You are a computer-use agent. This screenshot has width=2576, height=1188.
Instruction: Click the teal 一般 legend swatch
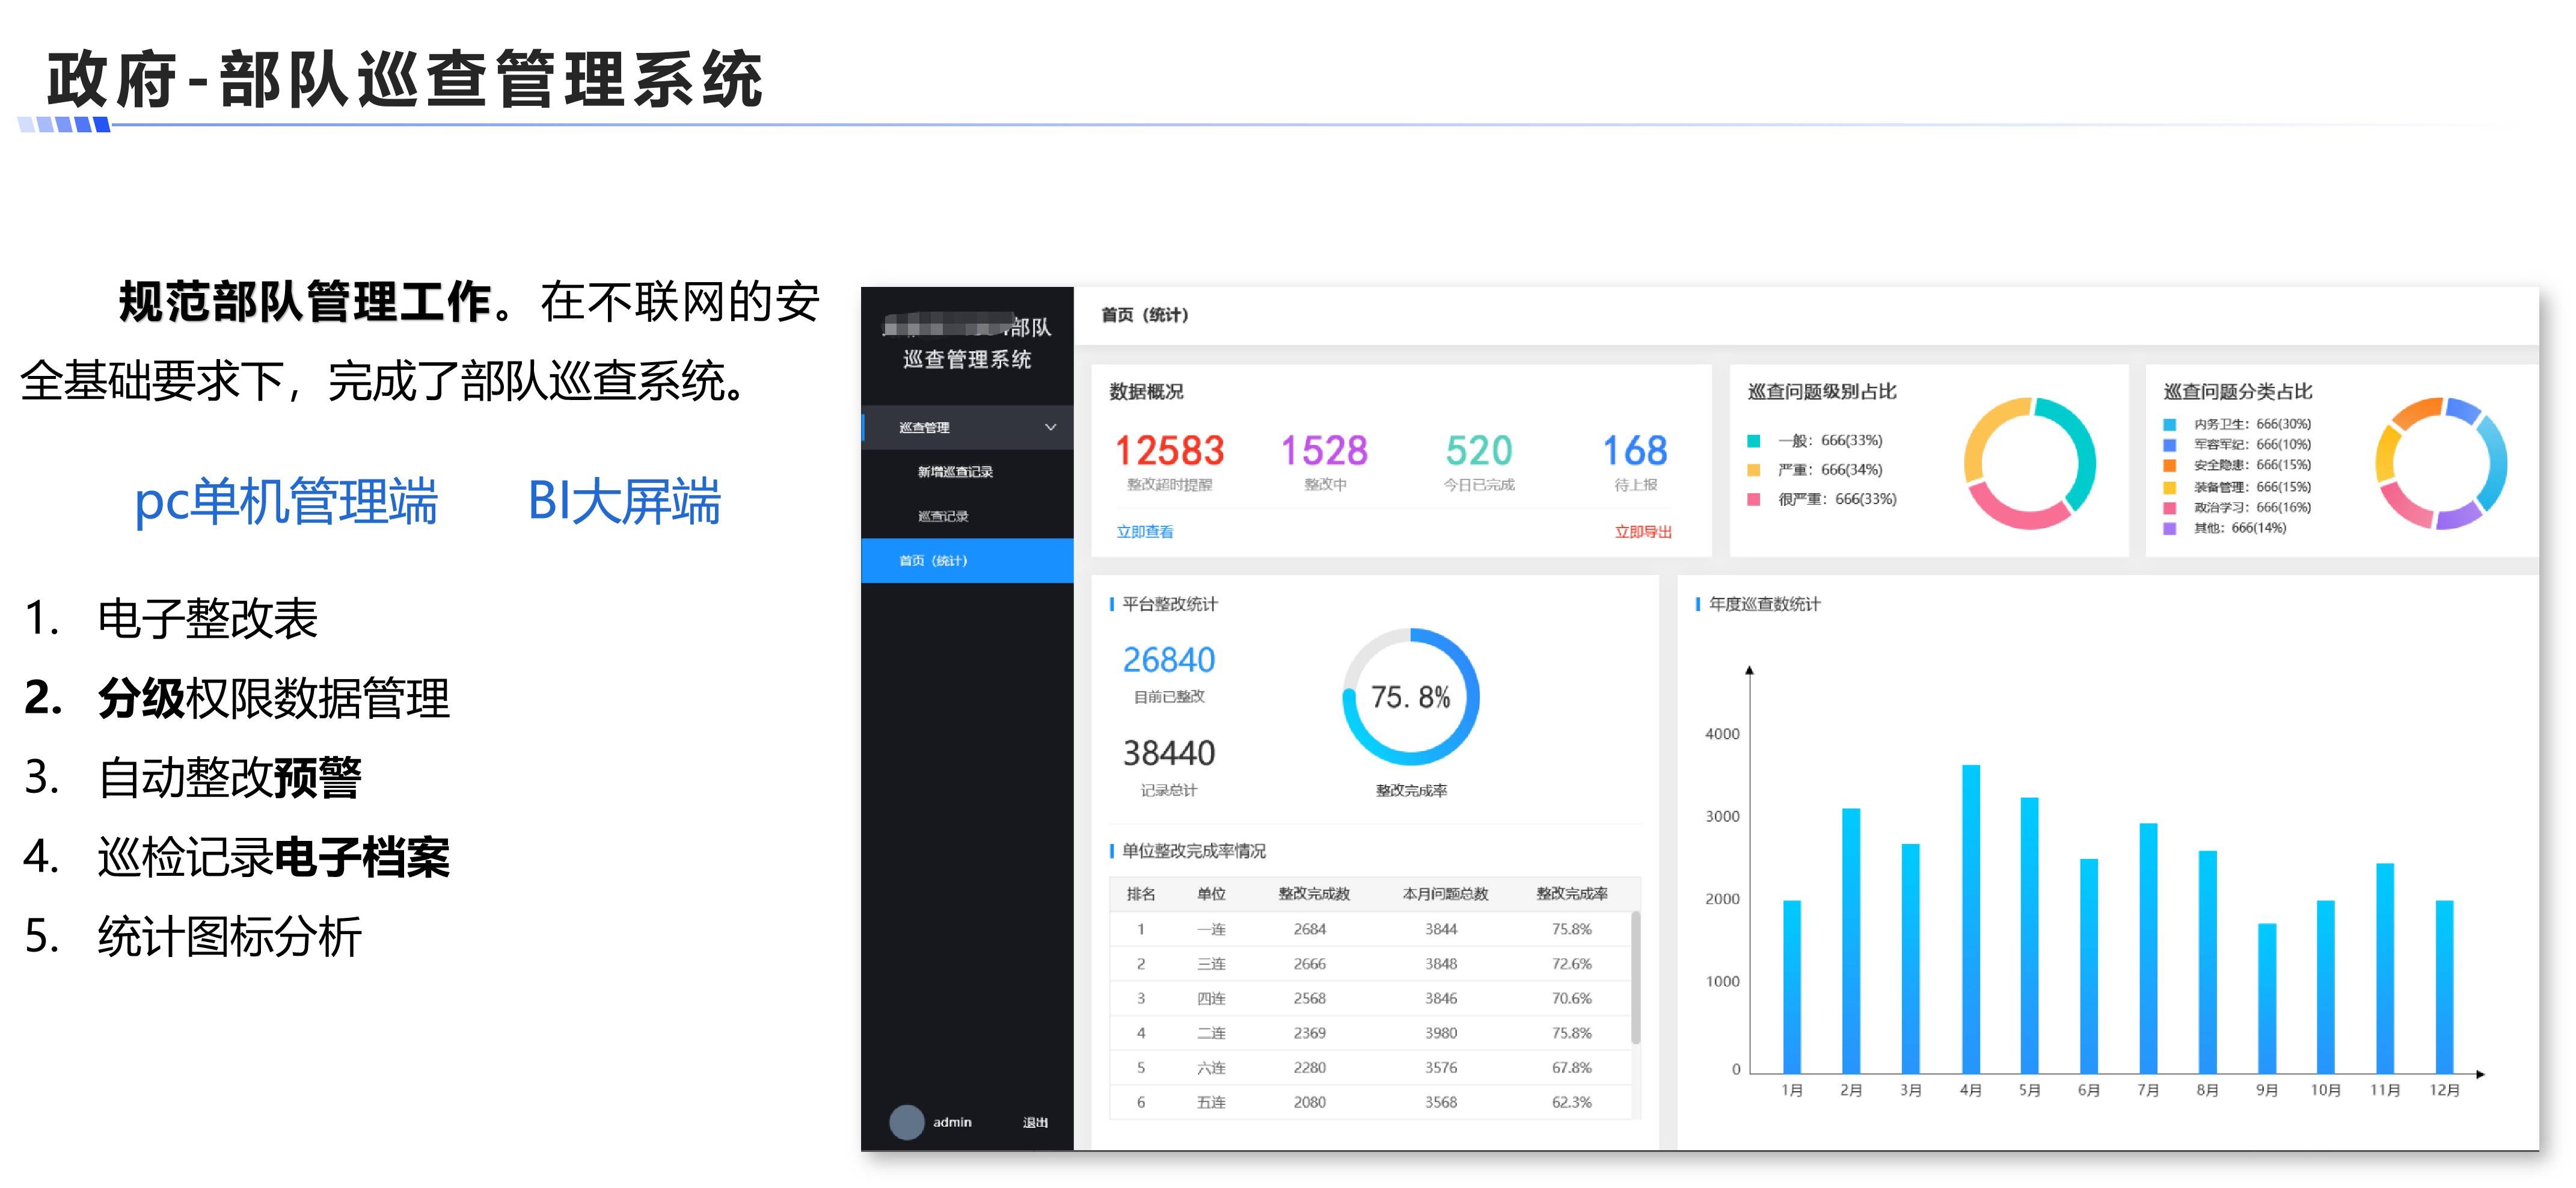[1753, 441]
